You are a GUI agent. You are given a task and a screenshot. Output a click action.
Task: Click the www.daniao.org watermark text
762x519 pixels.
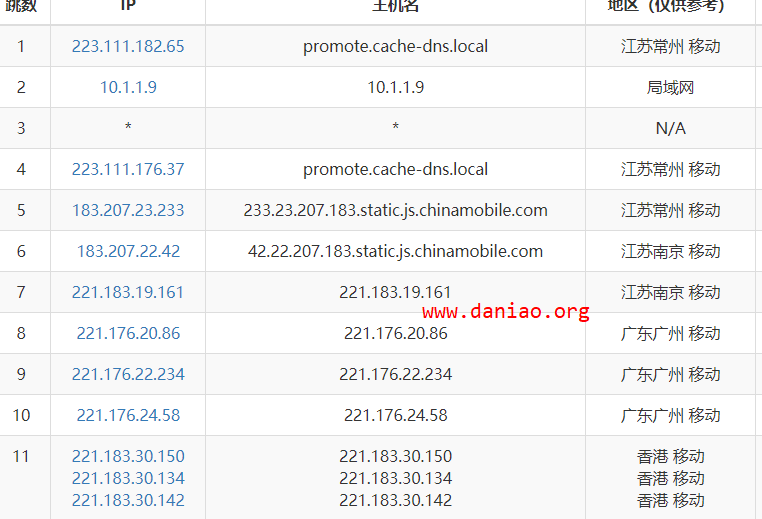click(x=506, y=311)
